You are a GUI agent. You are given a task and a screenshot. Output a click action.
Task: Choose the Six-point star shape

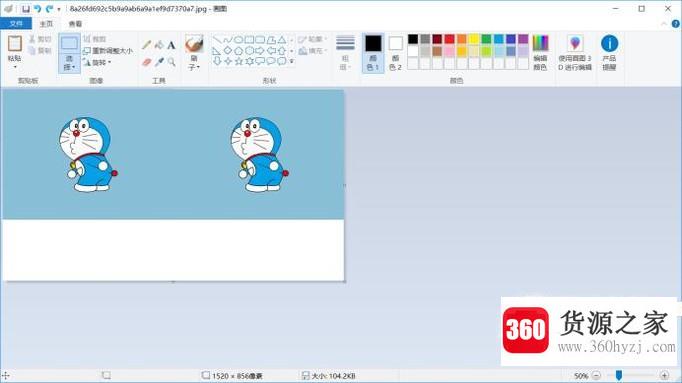tap(249, 61)
